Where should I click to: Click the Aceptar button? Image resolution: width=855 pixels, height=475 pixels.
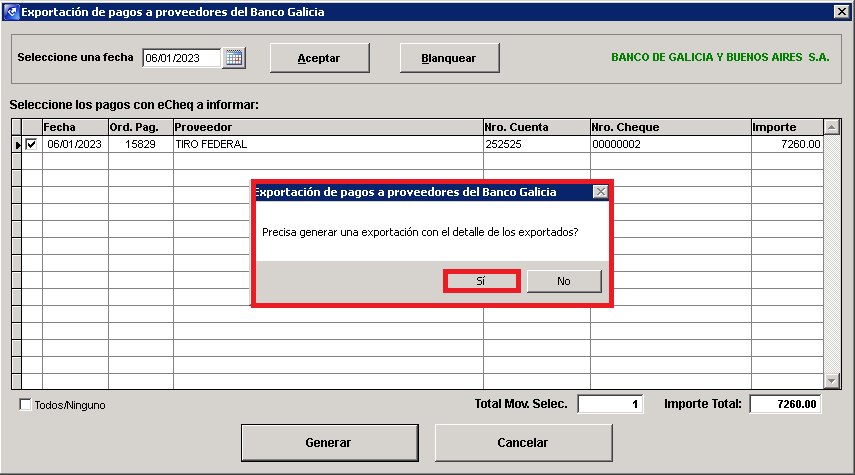click(x=320, y=58)
